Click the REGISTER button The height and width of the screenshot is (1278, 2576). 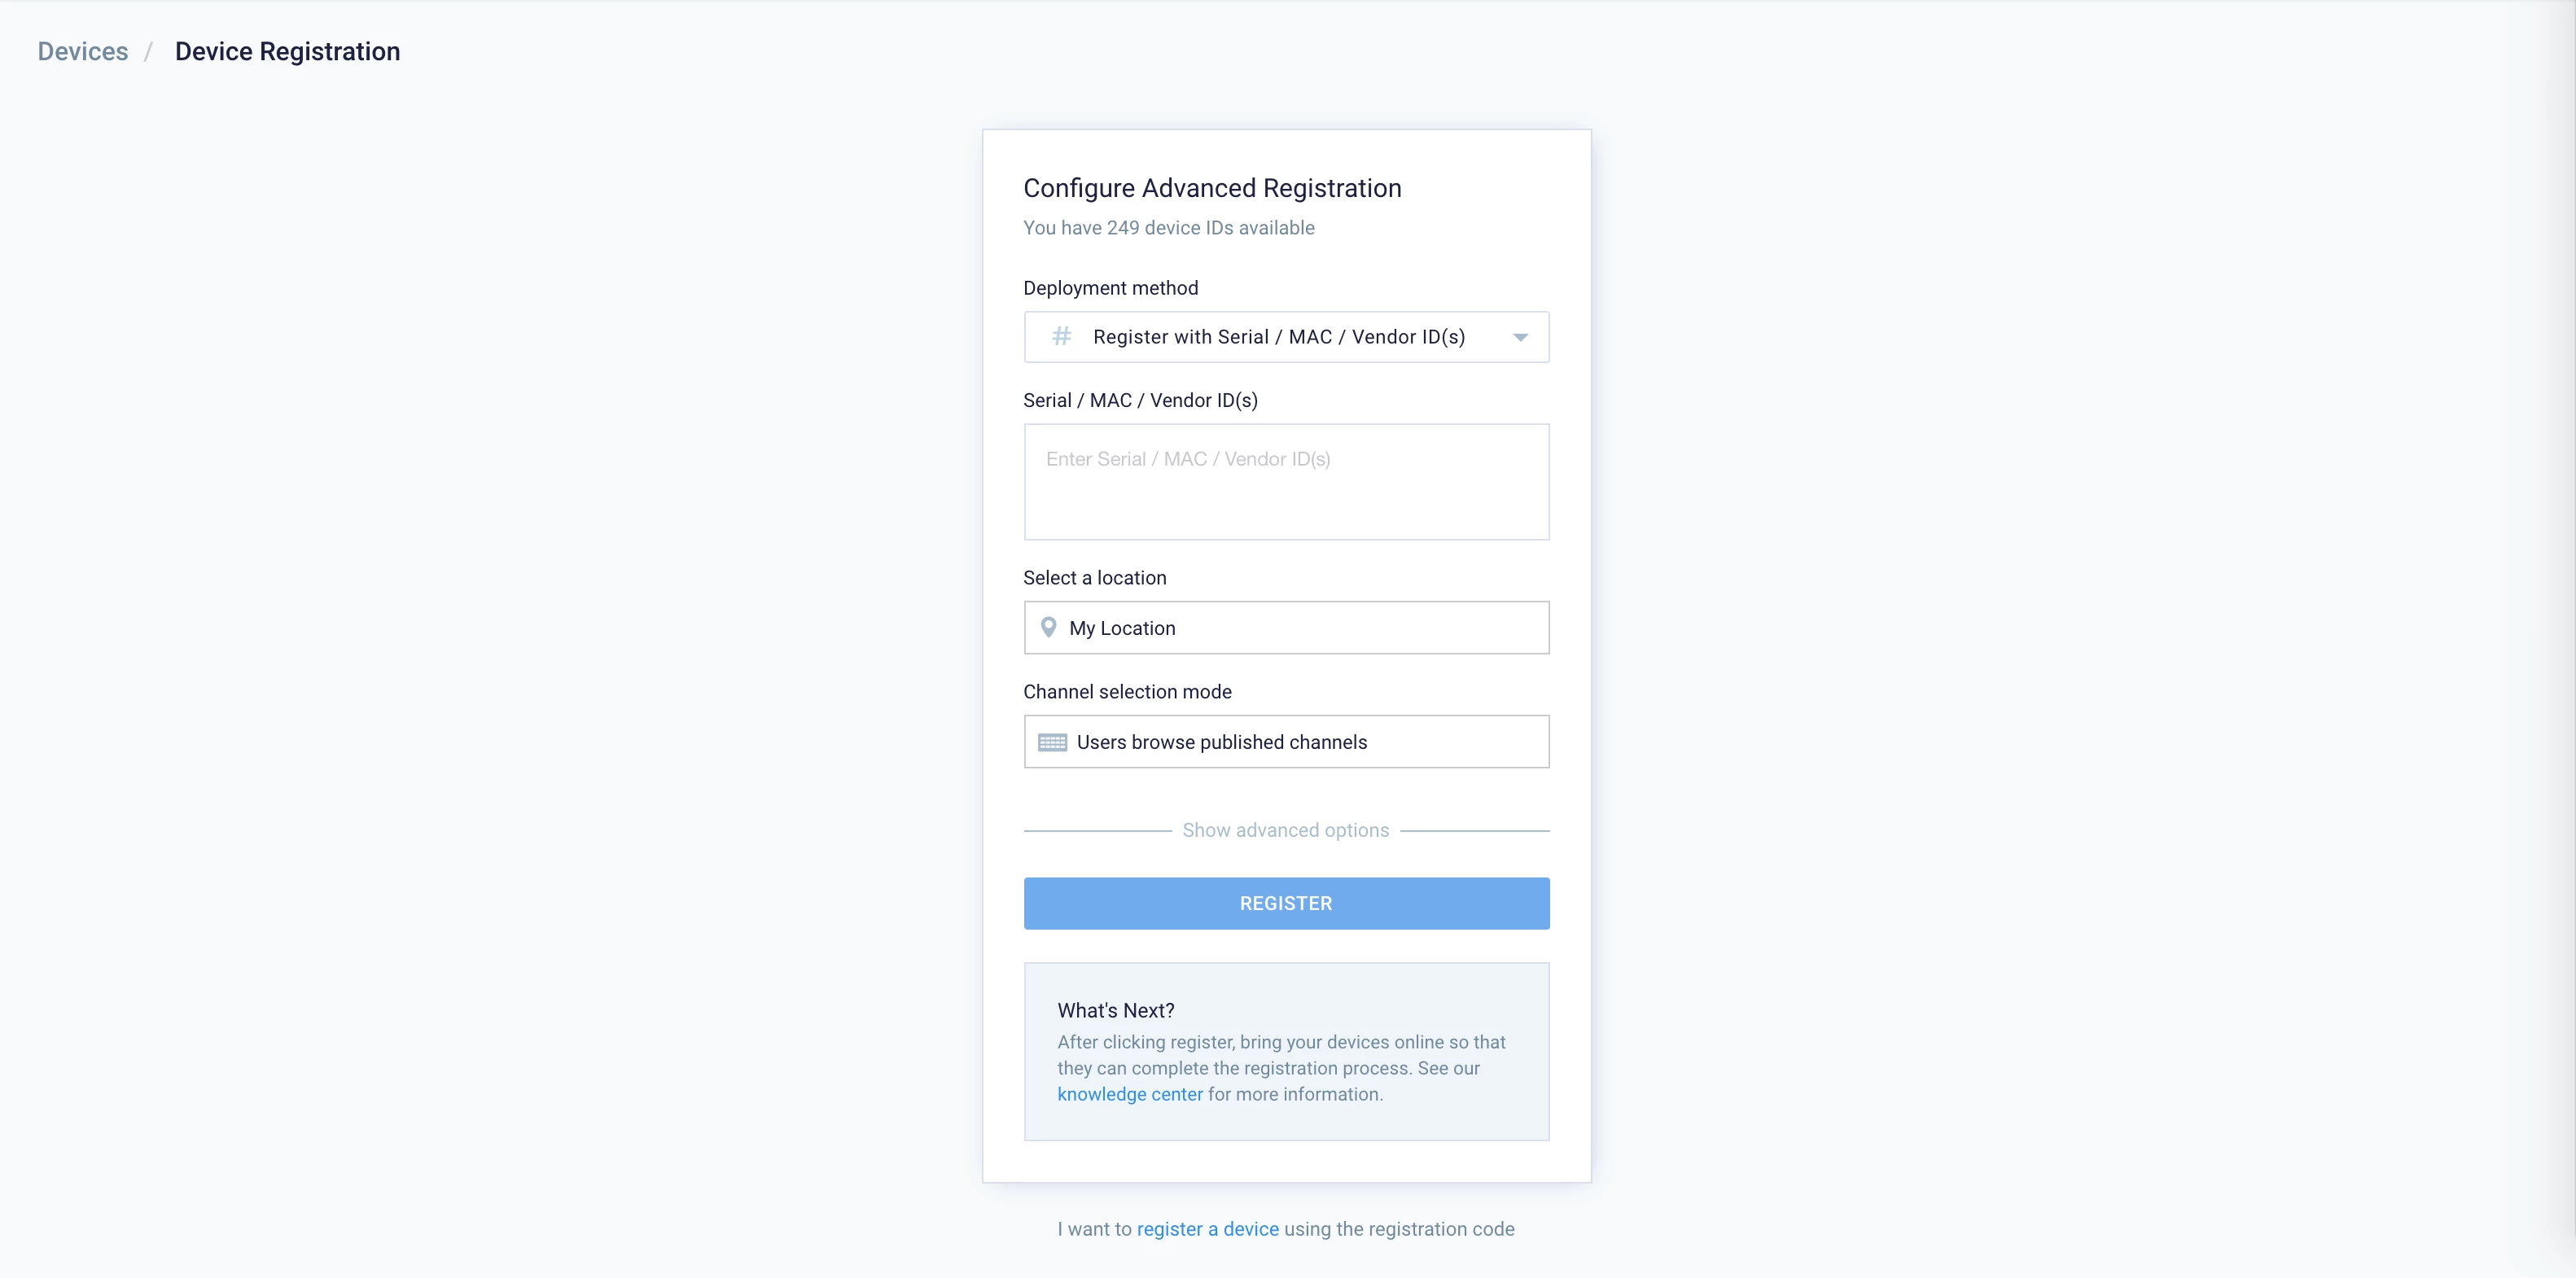(x=1286, y=903)
